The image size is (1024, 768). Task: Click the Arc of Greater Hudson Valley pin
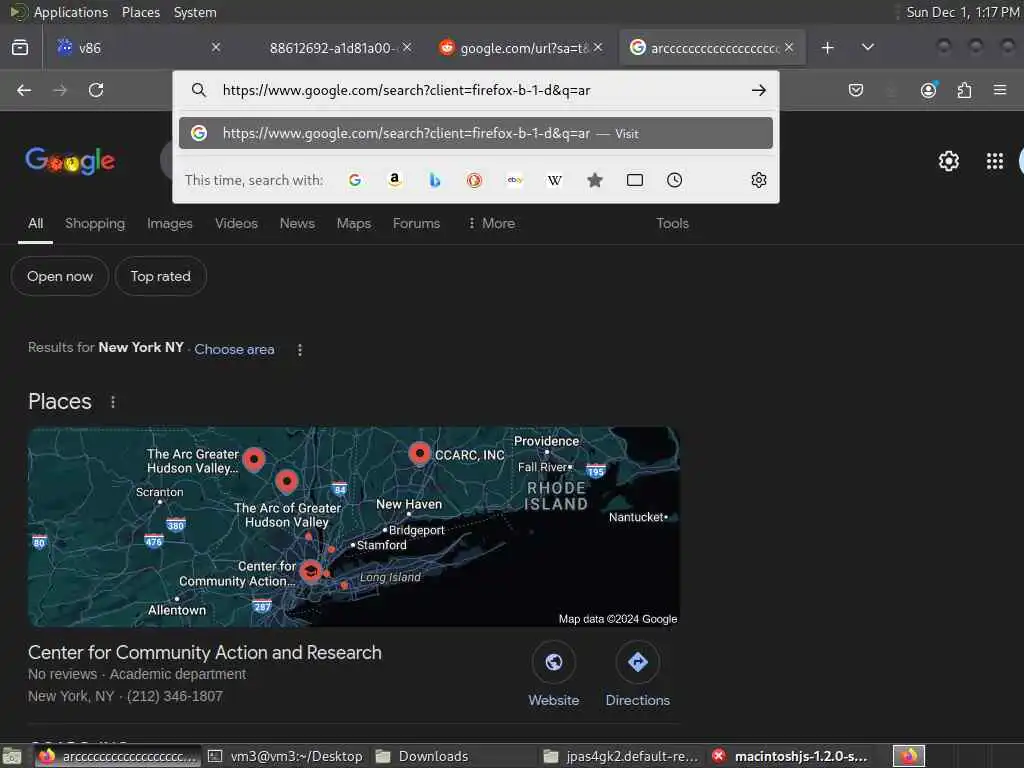click(287, 481)
